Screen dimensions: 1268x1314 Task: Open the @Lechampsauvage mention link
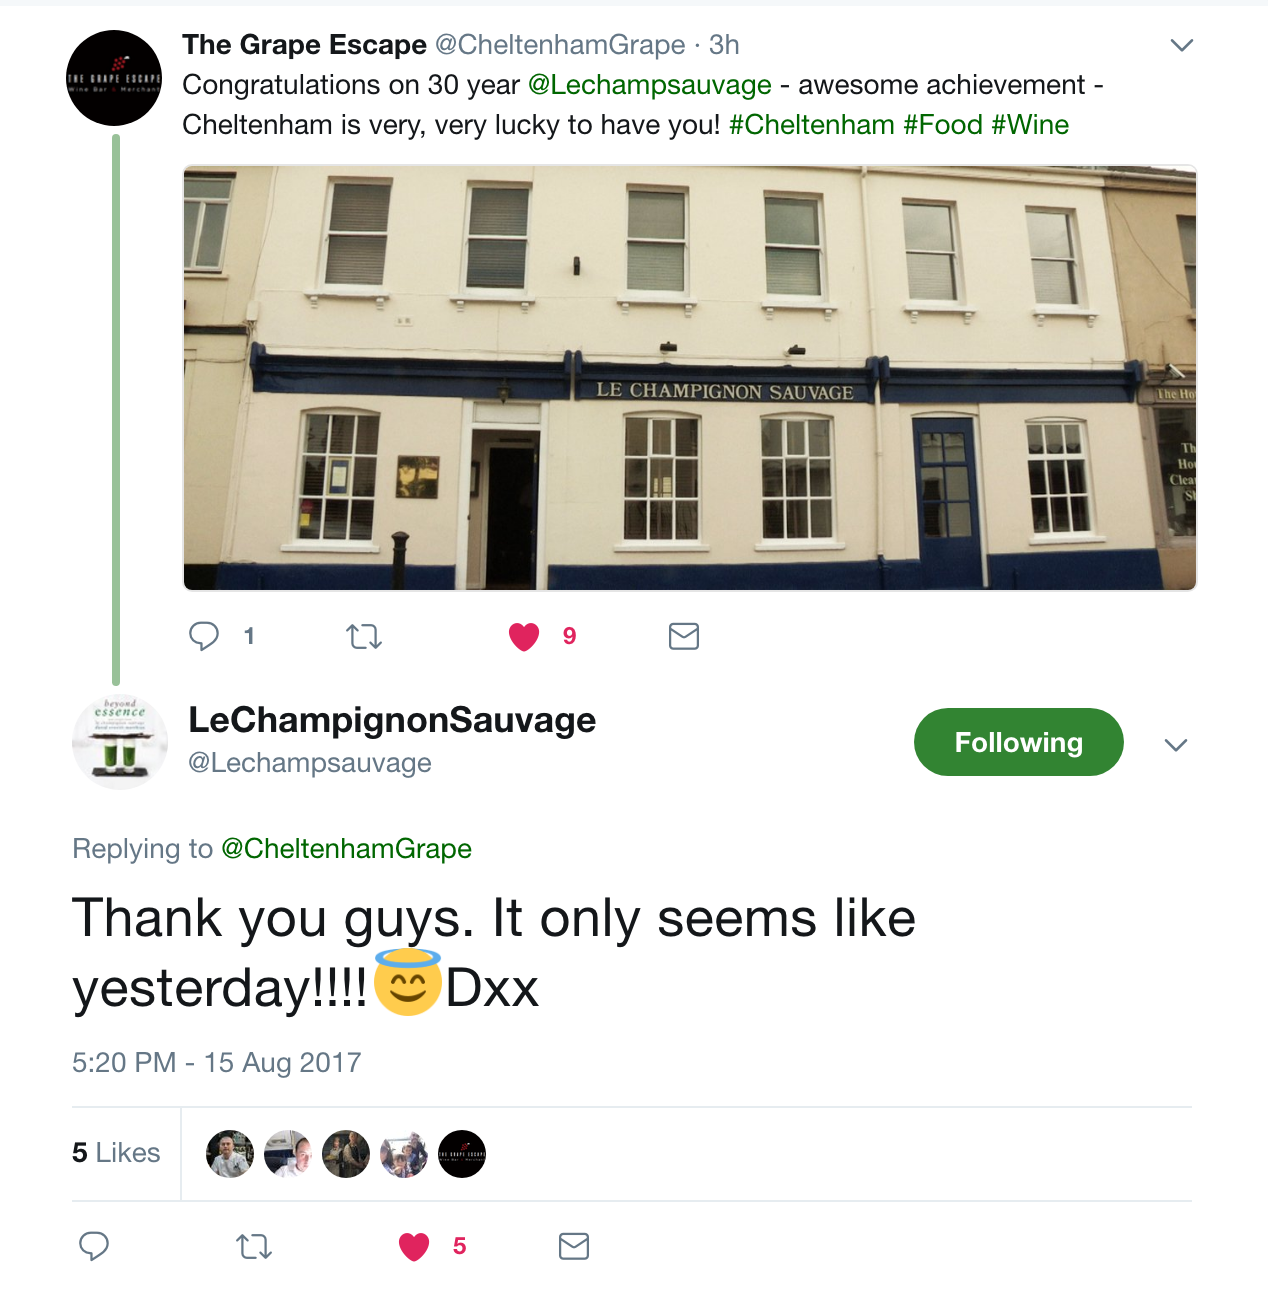pos(650,85)
